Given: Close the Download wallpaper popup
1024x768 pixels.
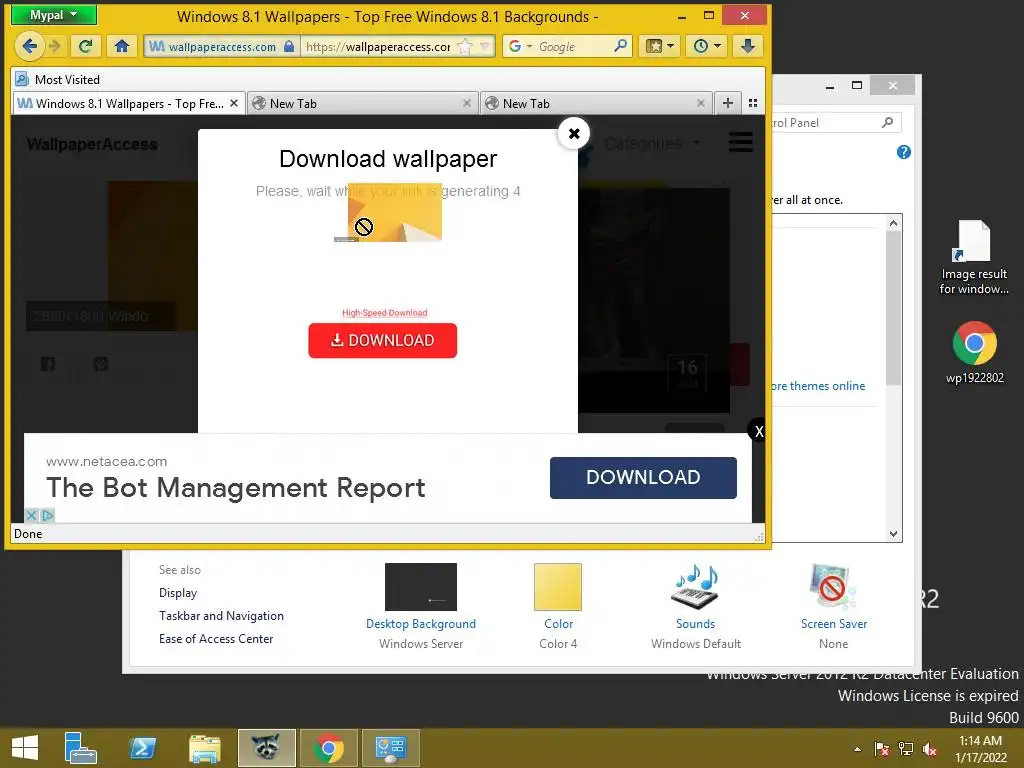Looking at the screenshot, I should coord(574,133).
